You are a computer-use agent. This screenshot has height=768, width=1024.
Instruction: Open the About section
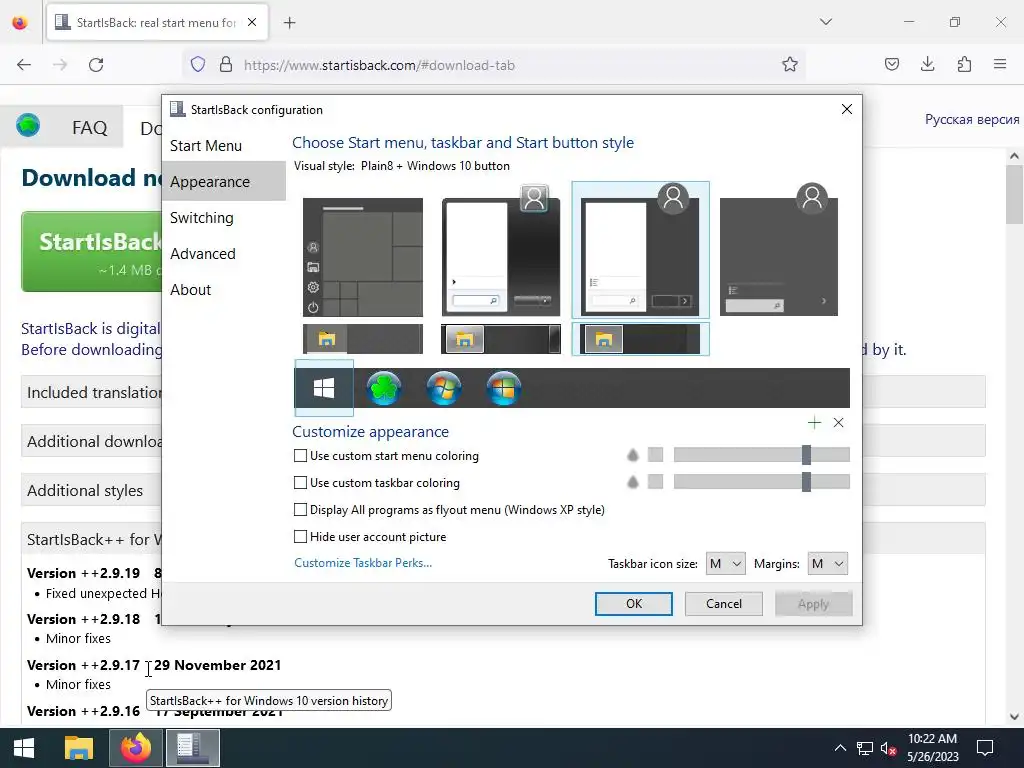click(x=190, y=289)
